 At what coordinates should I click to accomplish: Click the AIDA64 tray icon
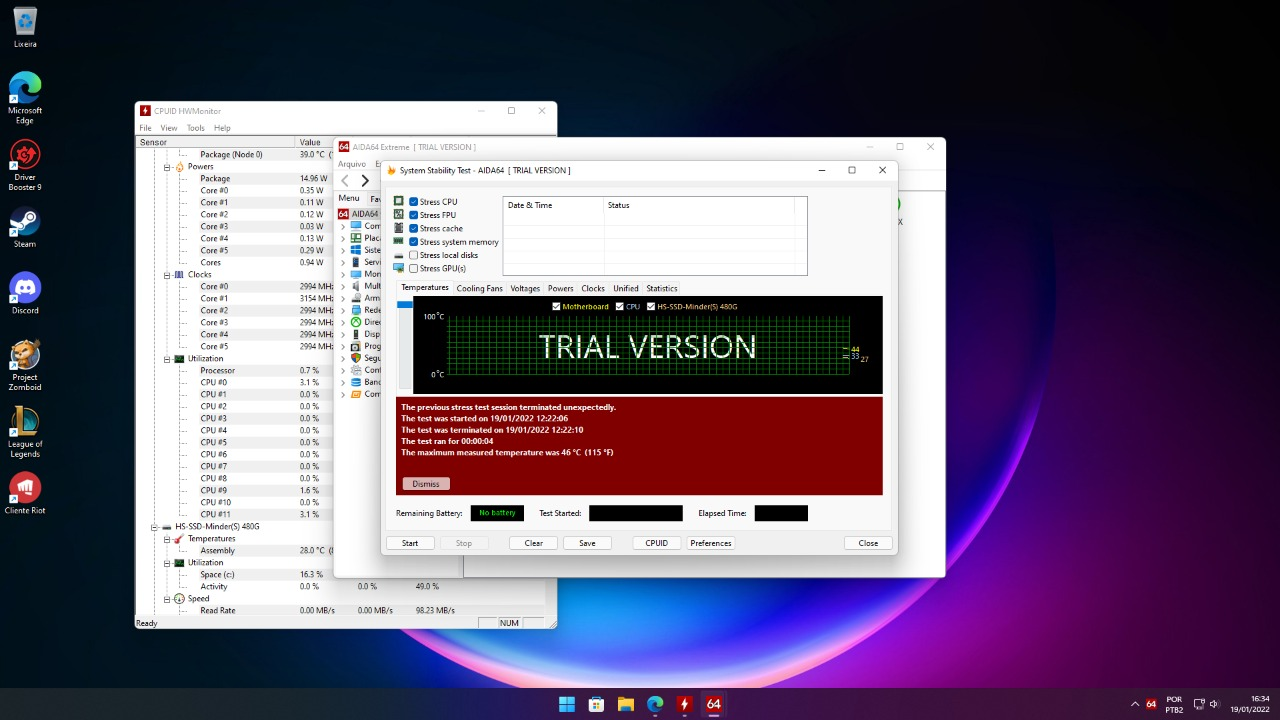click(x=1151, y=704)
